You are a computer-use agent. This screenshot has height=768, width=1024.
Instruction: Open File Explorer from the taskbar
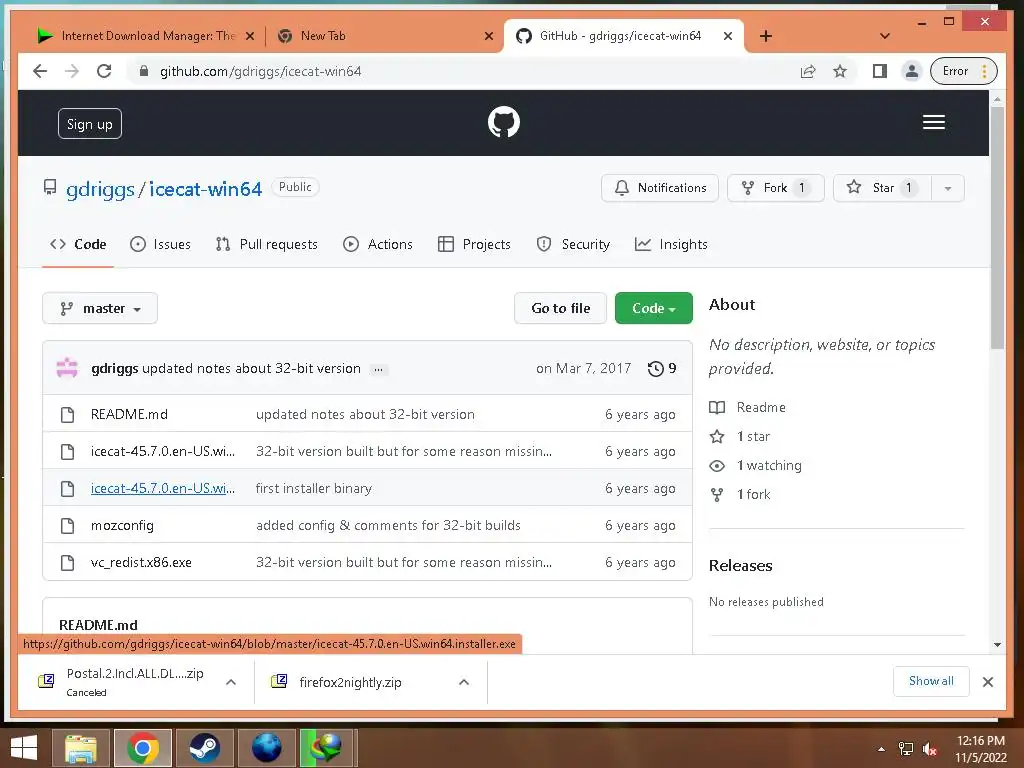81,748
